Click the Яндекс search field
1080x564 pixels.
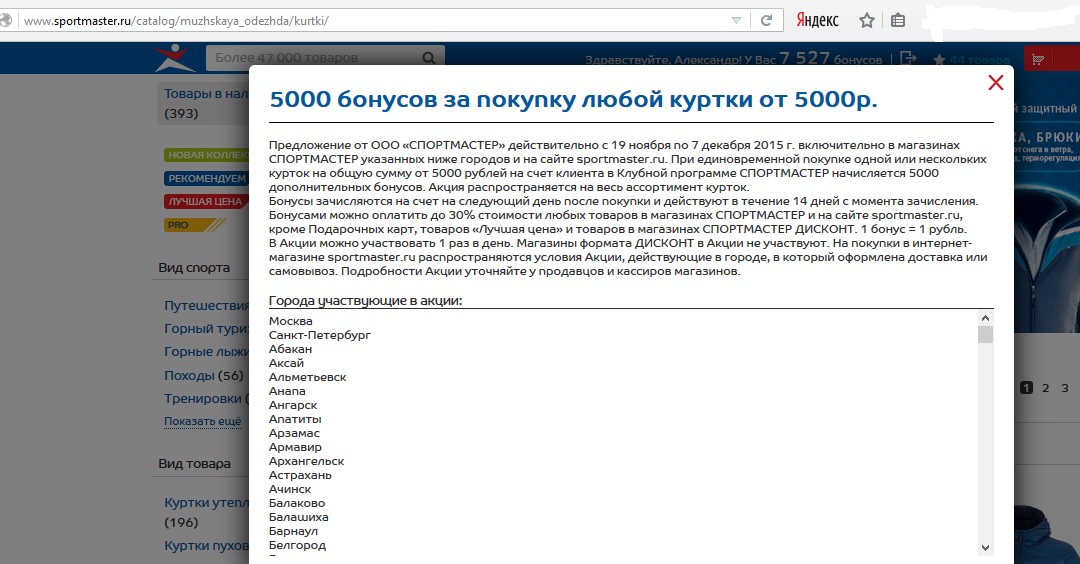pos(818,21)
